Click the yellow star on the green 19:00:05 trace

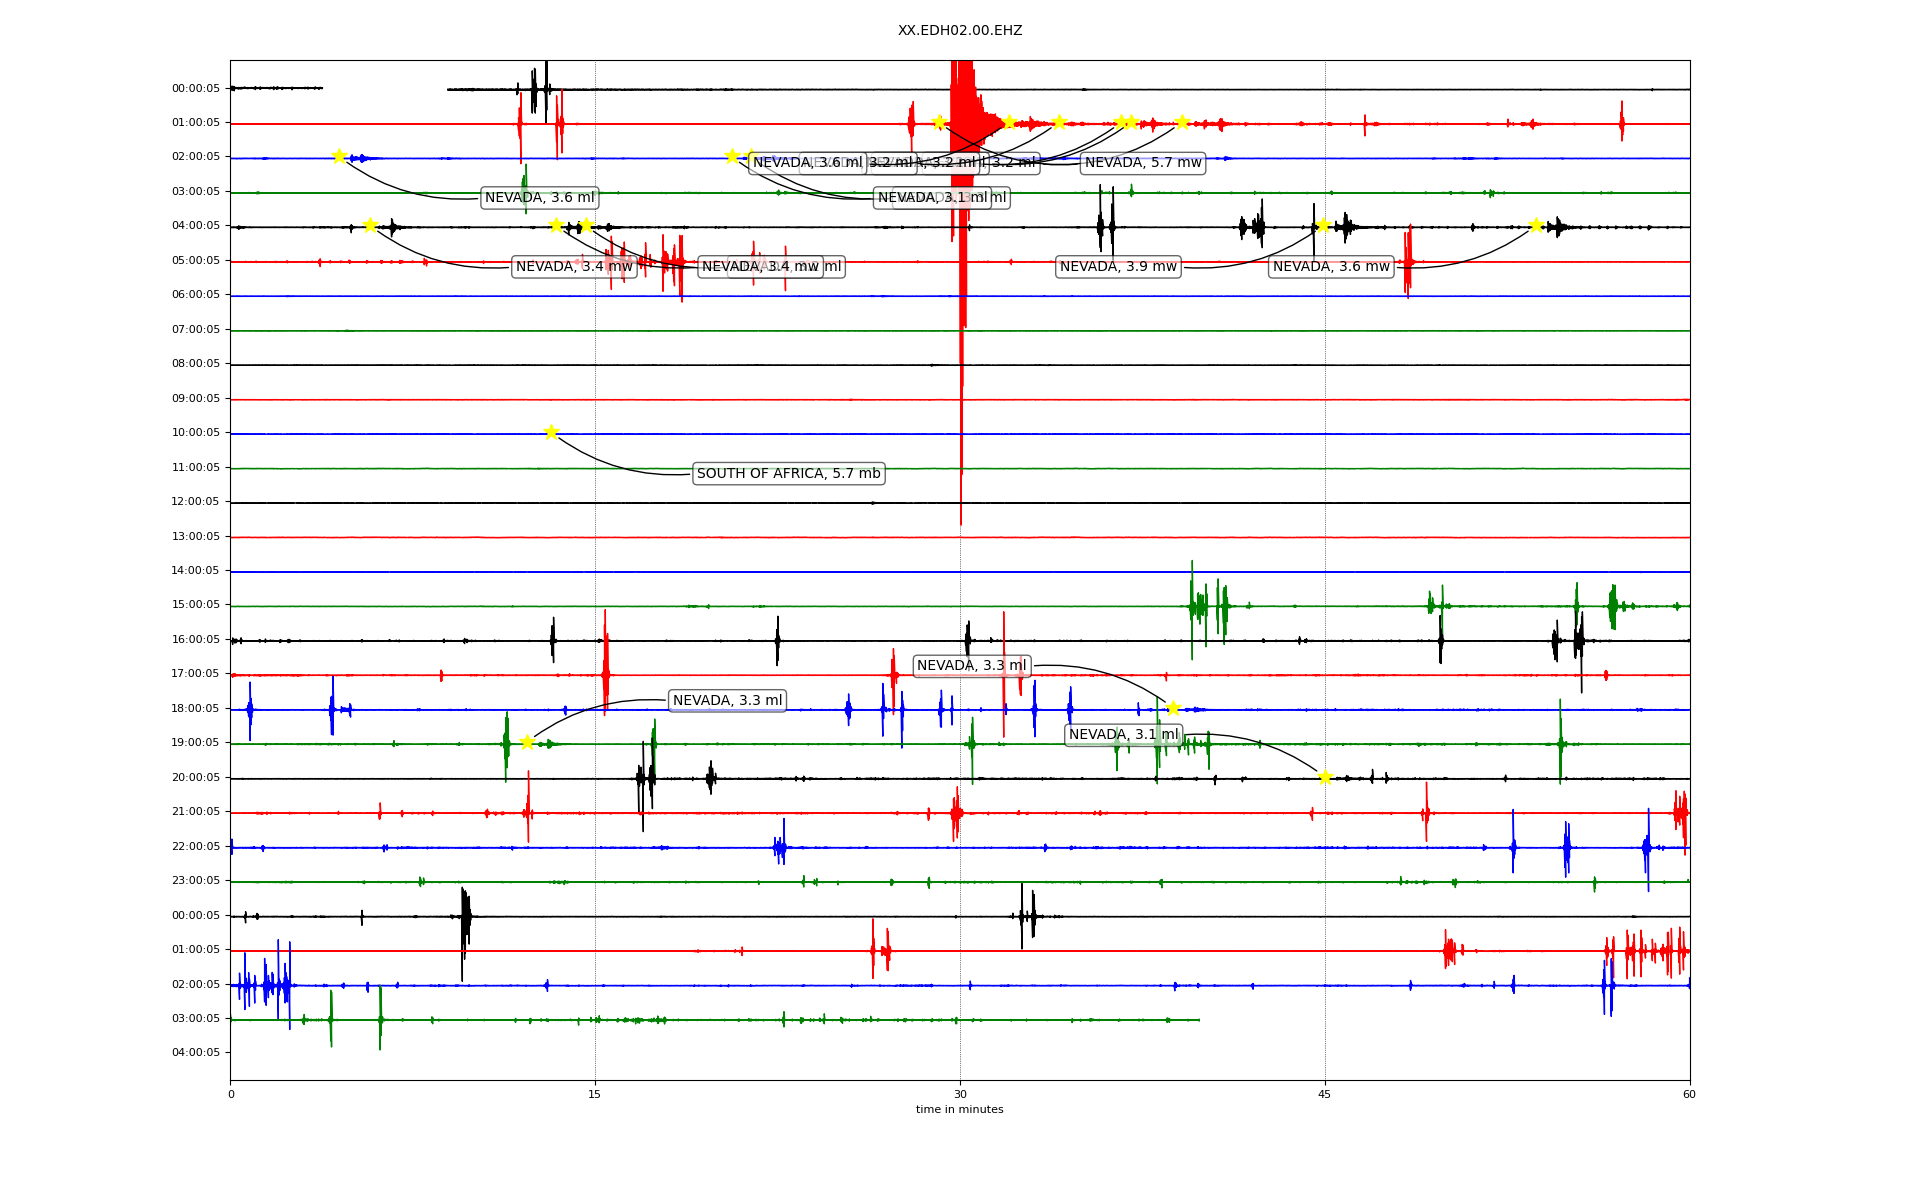click(x=527, y=742)
